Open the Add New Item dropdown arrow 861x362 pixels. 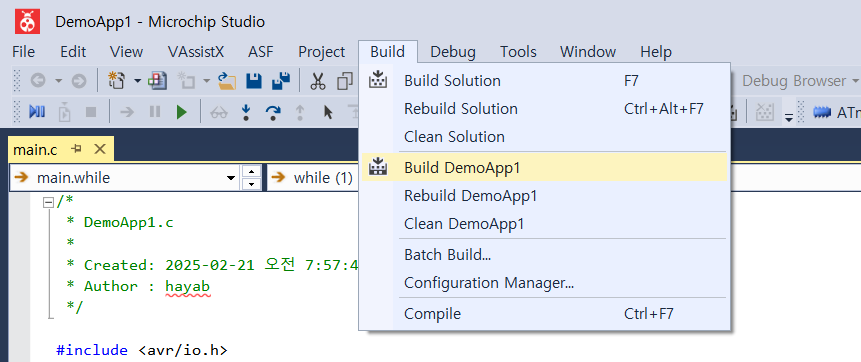click(x=206, y=81)
